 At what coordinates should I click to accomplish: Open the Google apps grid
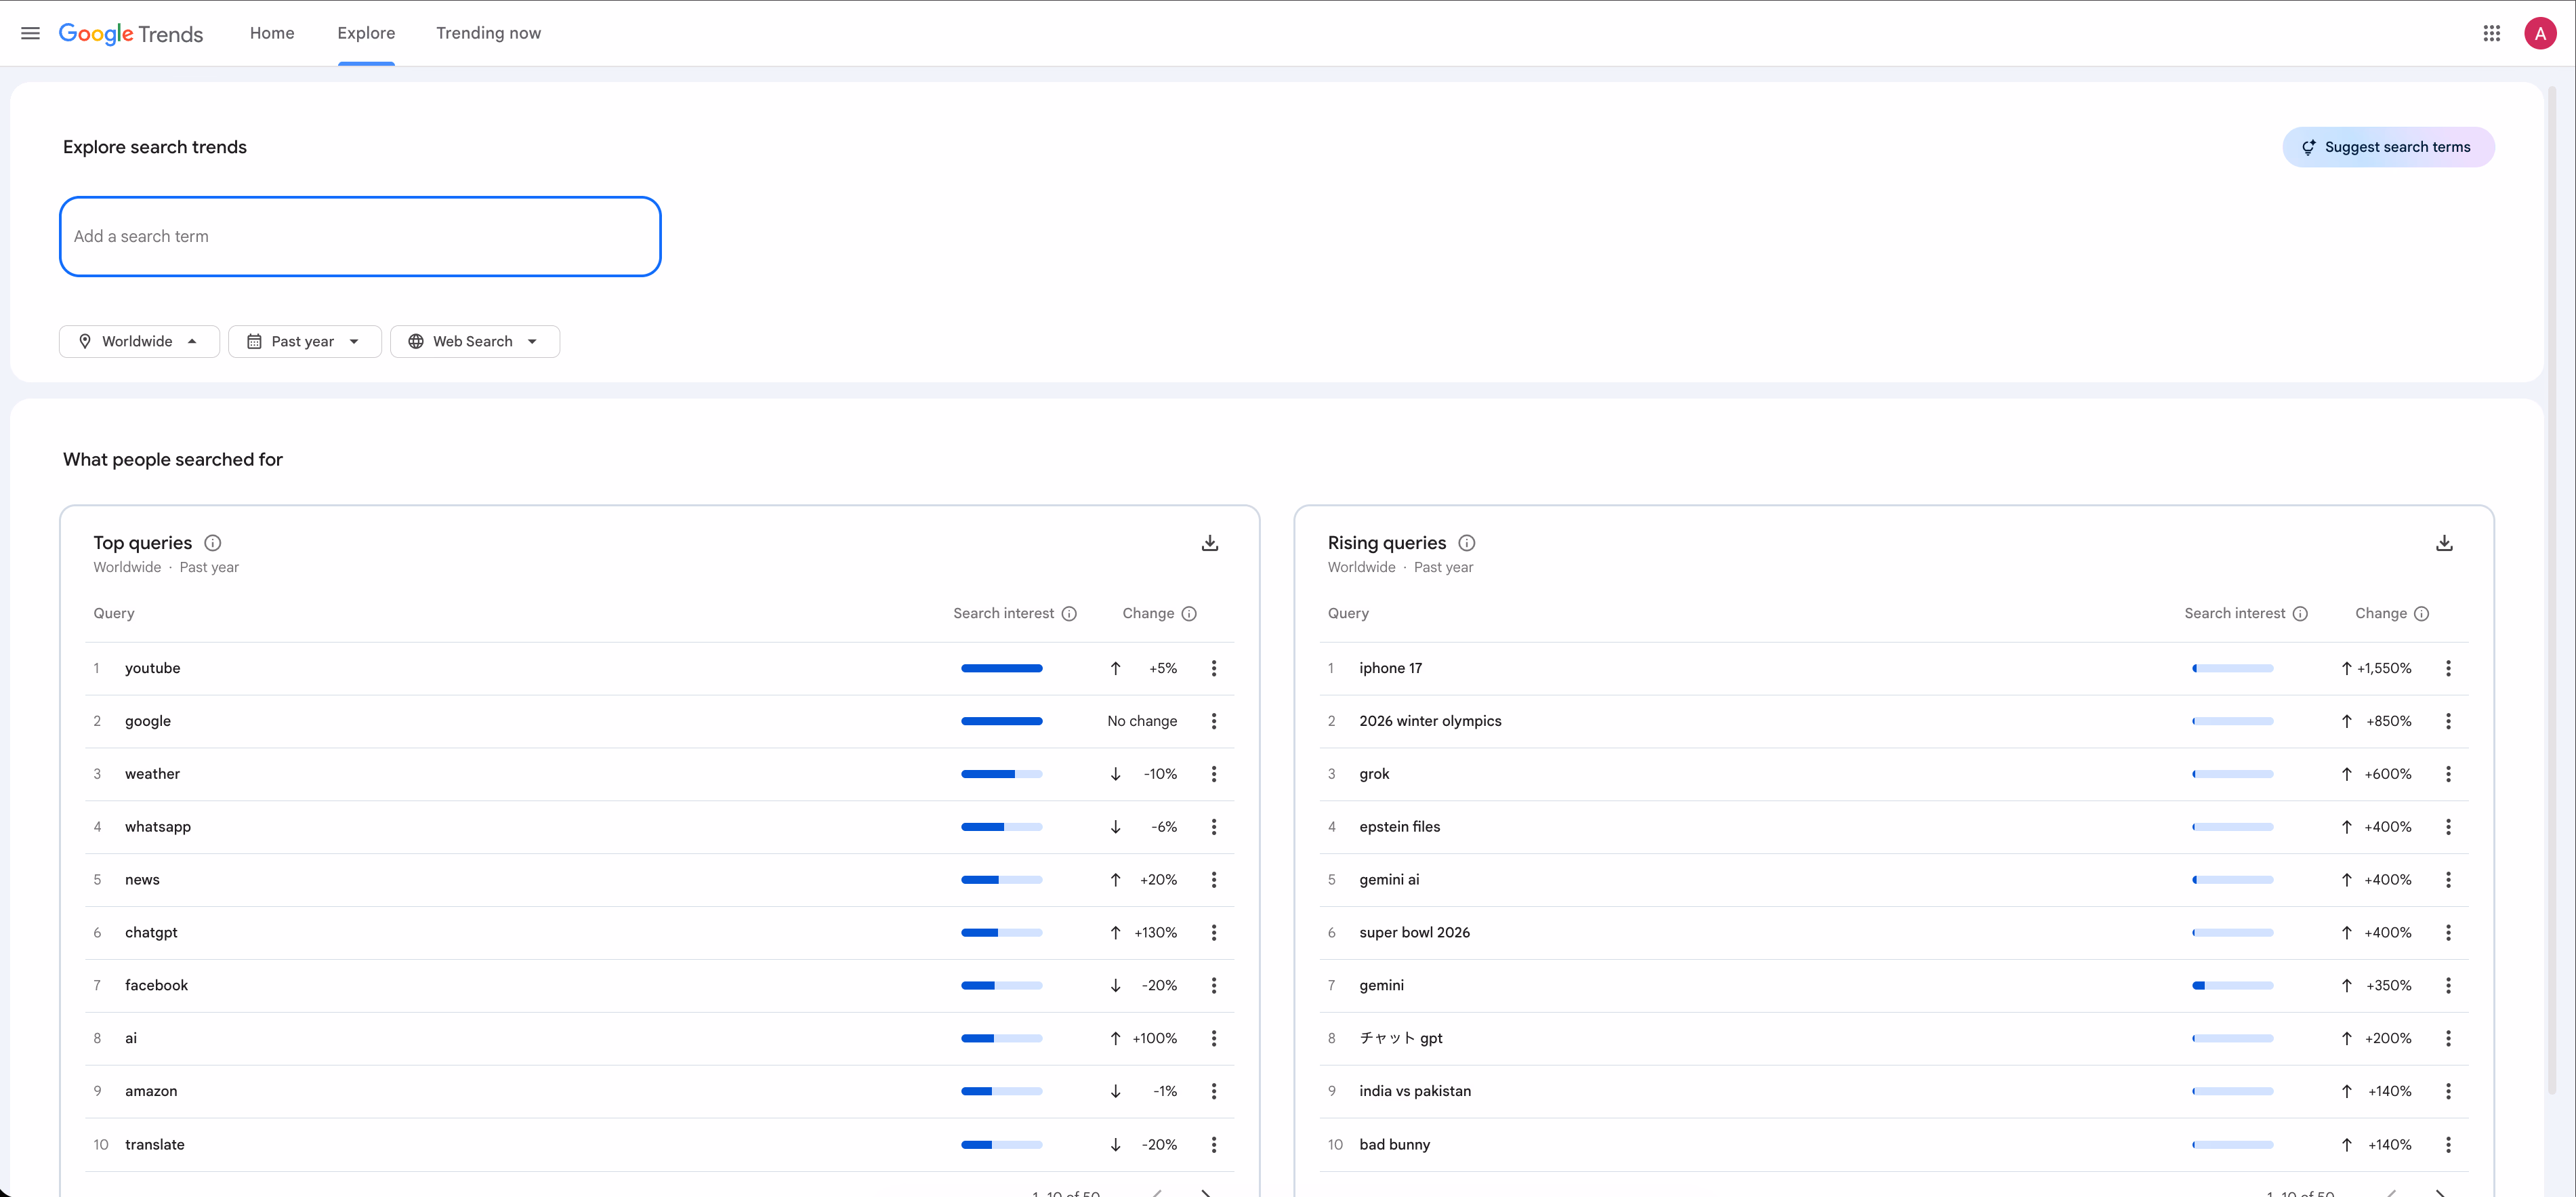click(2491, 32)
